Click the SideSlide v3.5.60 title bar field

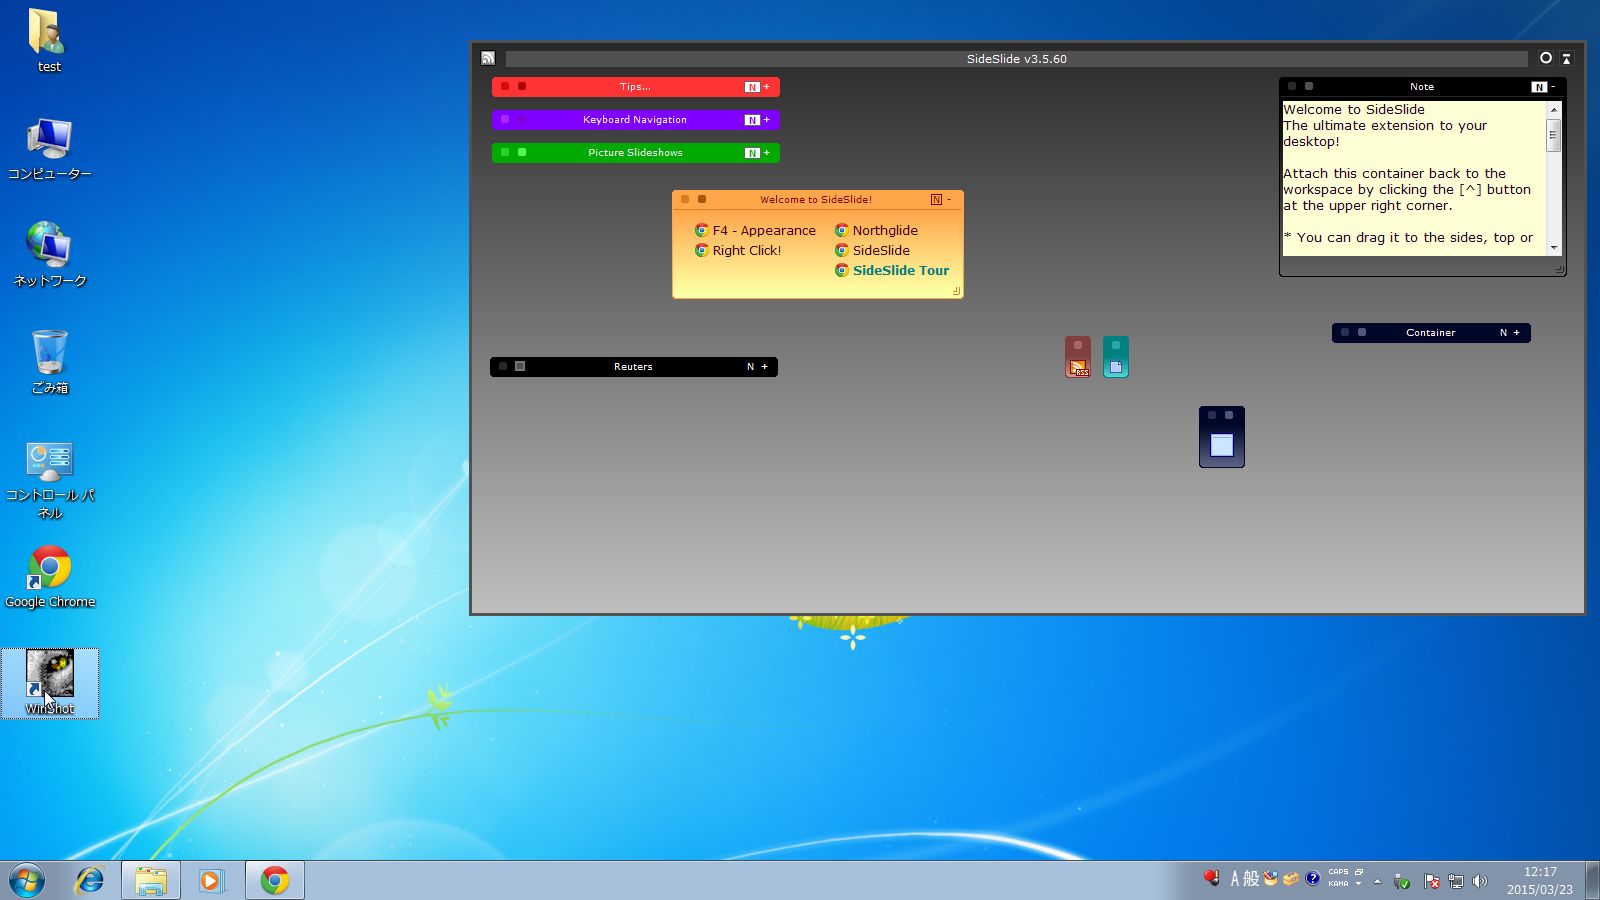pyautogui.click(x=1016, y=59)
